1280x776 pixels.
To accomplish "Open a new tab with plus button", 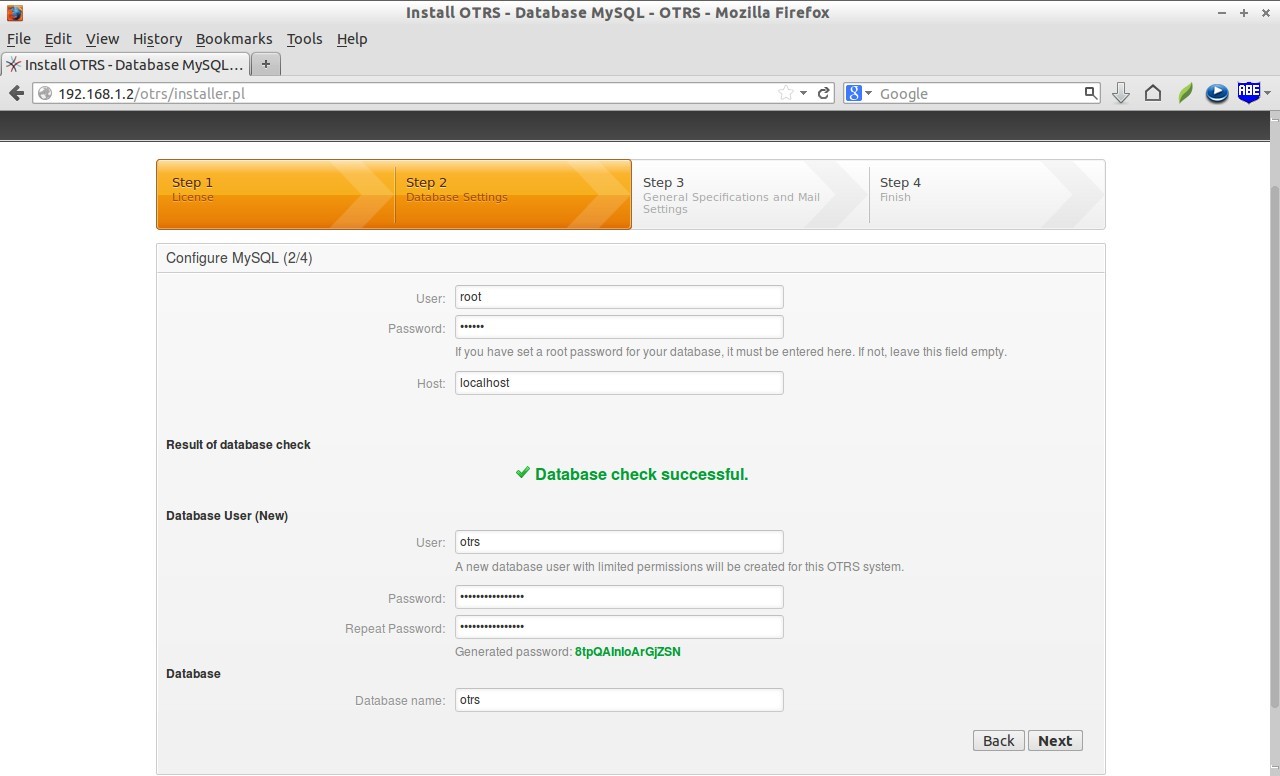I will [265, 64].
